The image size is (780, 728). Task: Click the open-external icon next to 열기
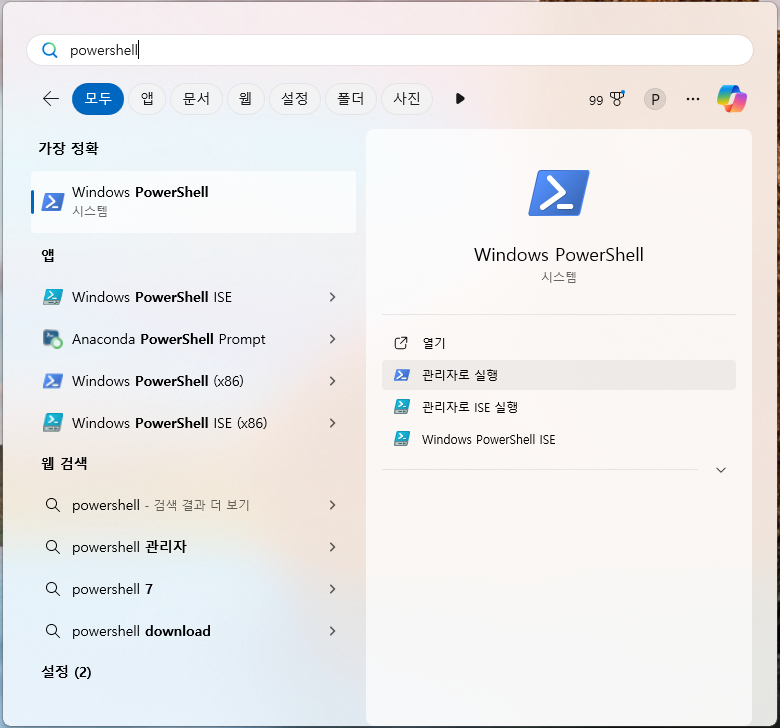tap(401, 343)
